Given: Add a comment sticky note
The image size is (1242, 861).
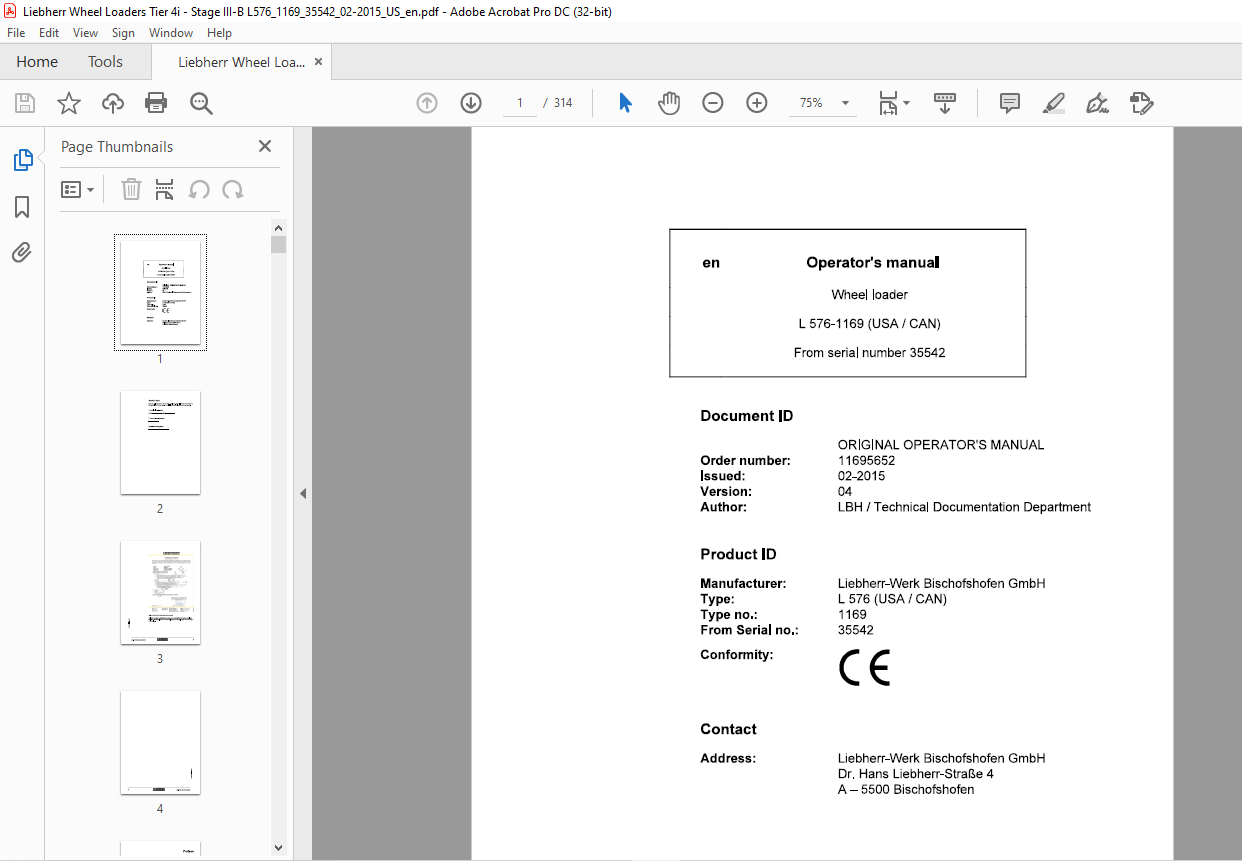Looking at the screenshot, I should [x=1010, y=103].
